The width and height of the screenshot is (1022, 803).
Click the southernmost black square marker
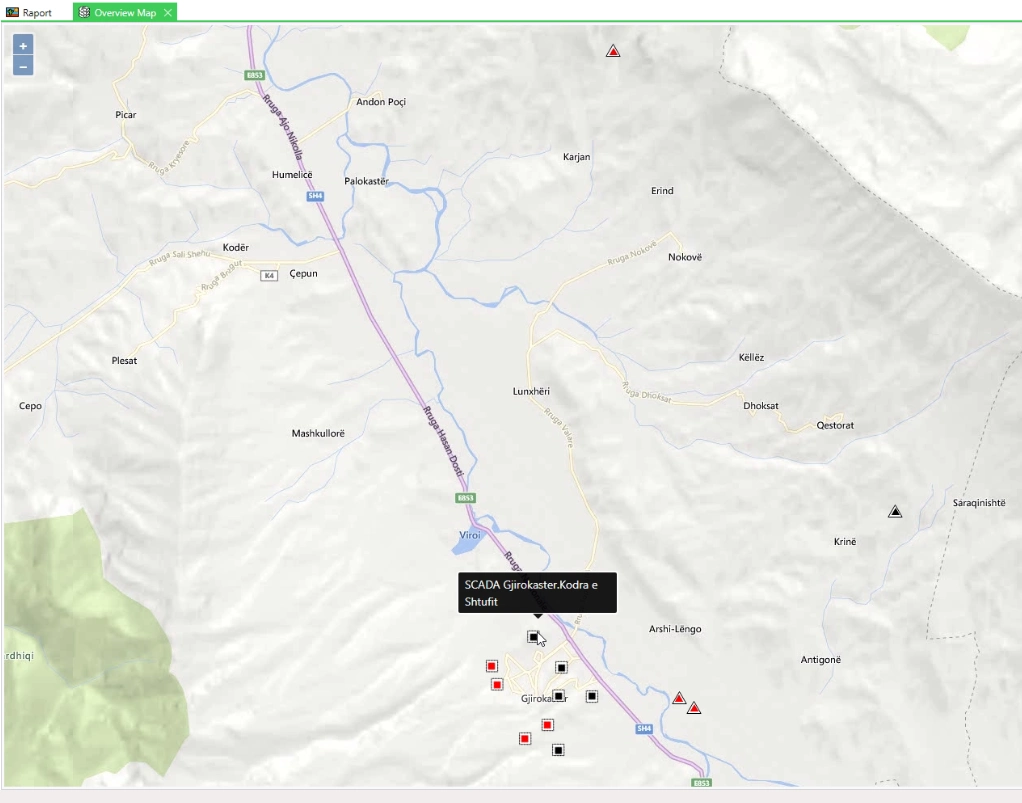point(558,750)
